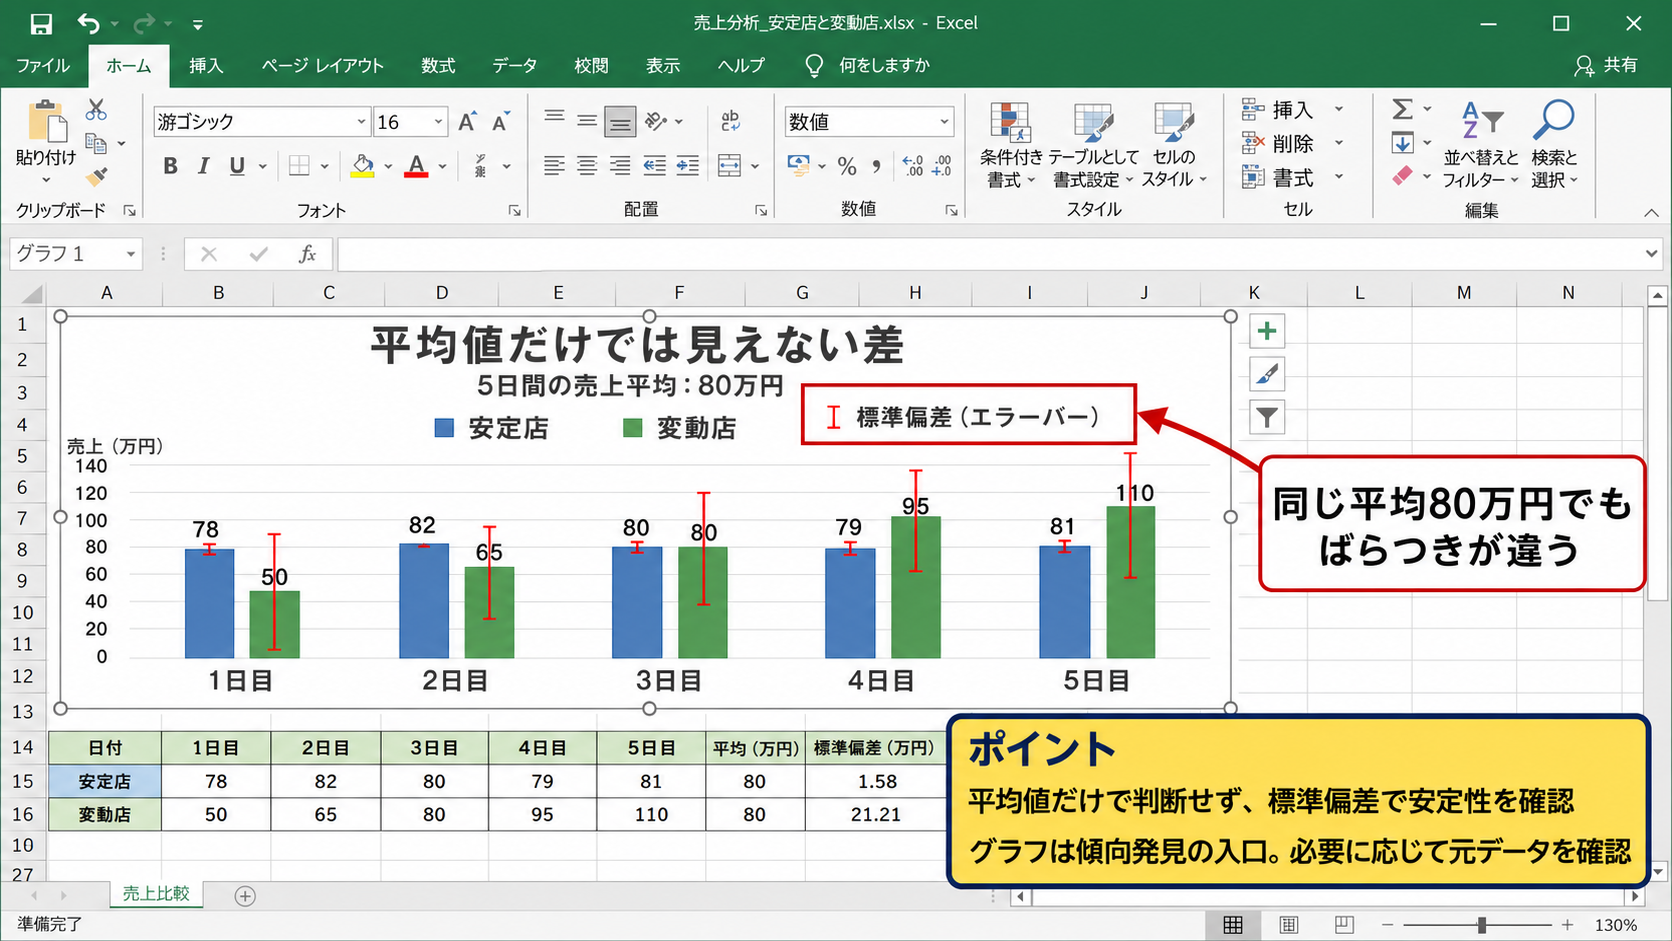The image size is (1672, 941).
Task: Click the Merge and Center icon
Action: pos(730,166)
